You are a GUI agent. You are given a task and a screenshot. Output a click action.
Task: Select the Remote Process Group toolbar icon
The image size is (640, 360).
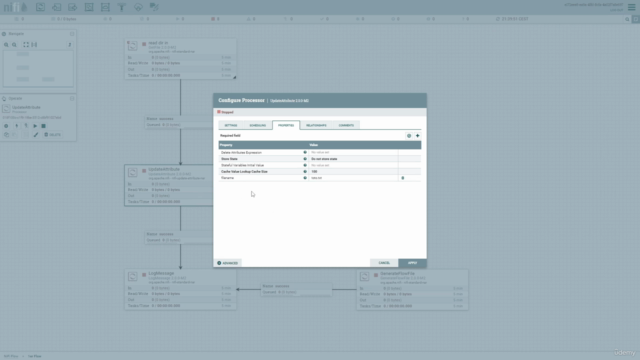(x=105, y=7)
